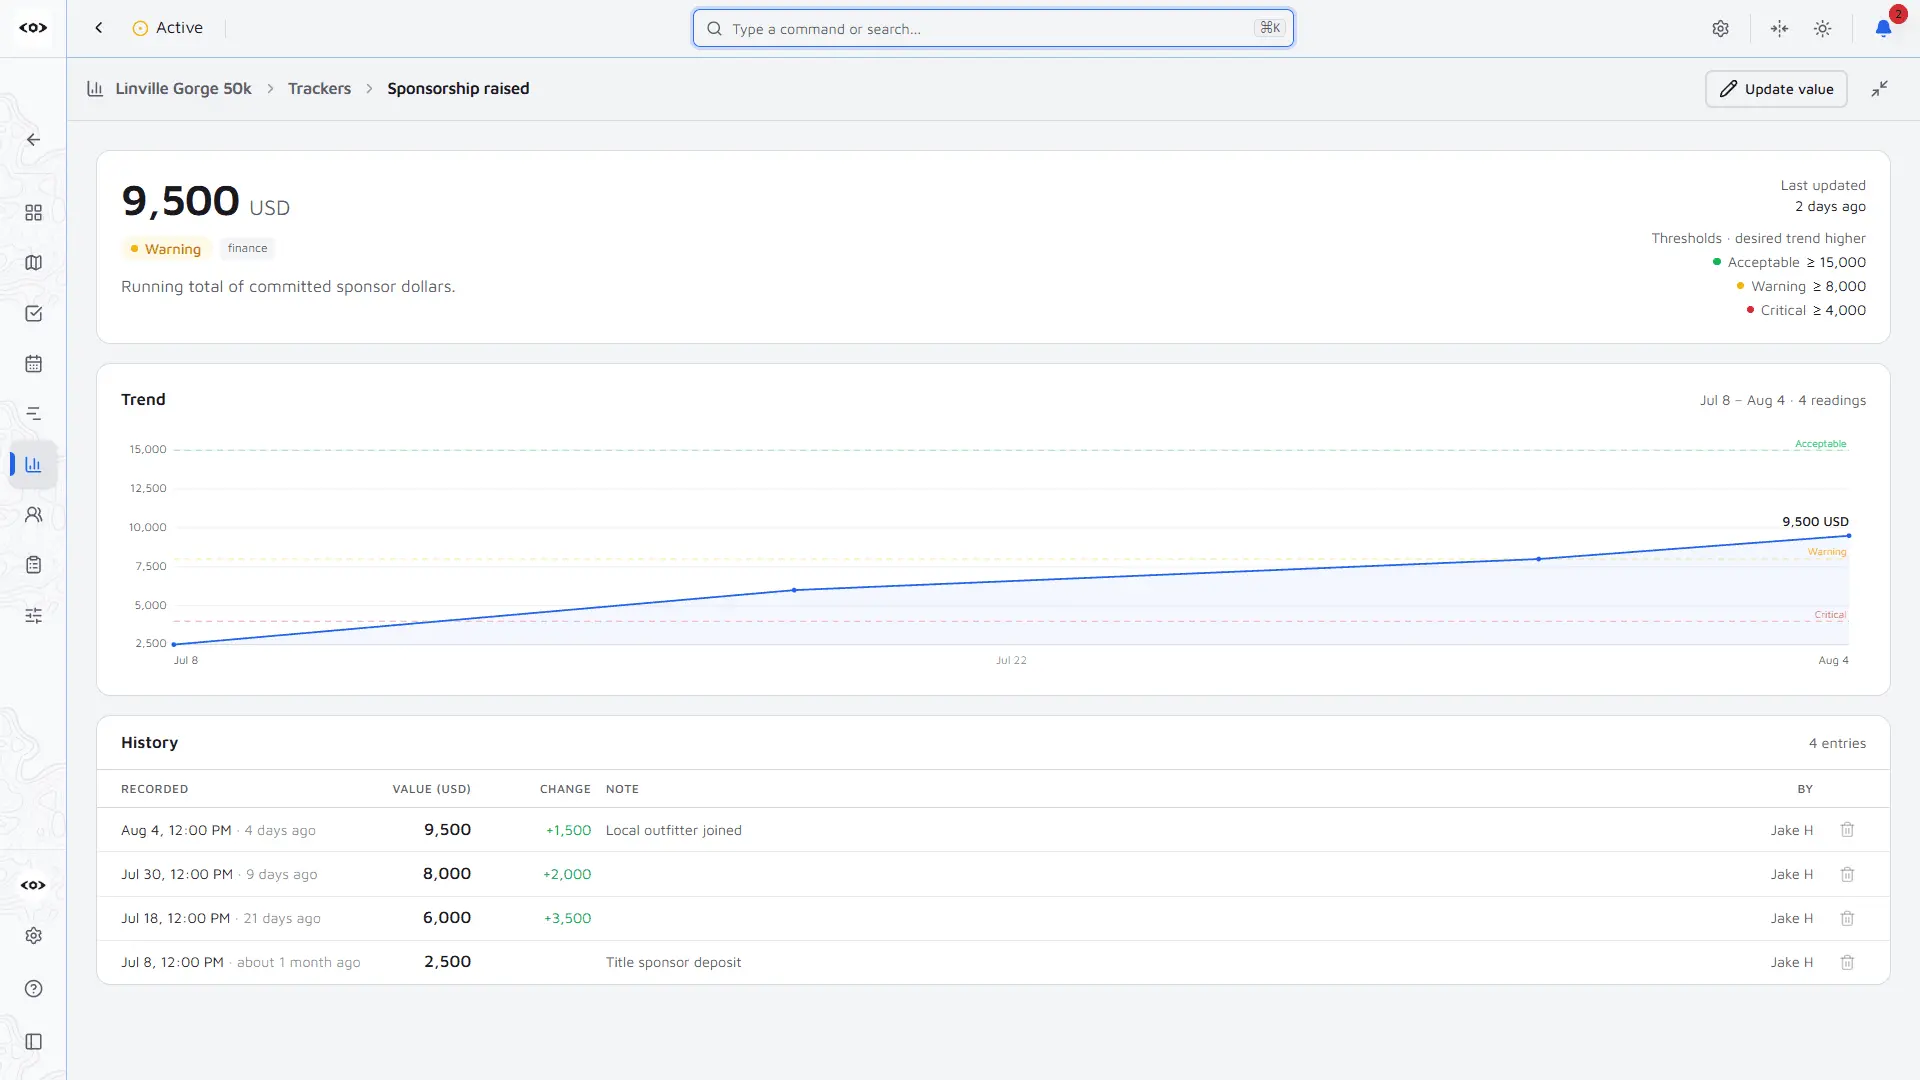Viewport: 1920px width, 1080px height.
Task: Click the +2,000 change cell
Action: point(567,874)
